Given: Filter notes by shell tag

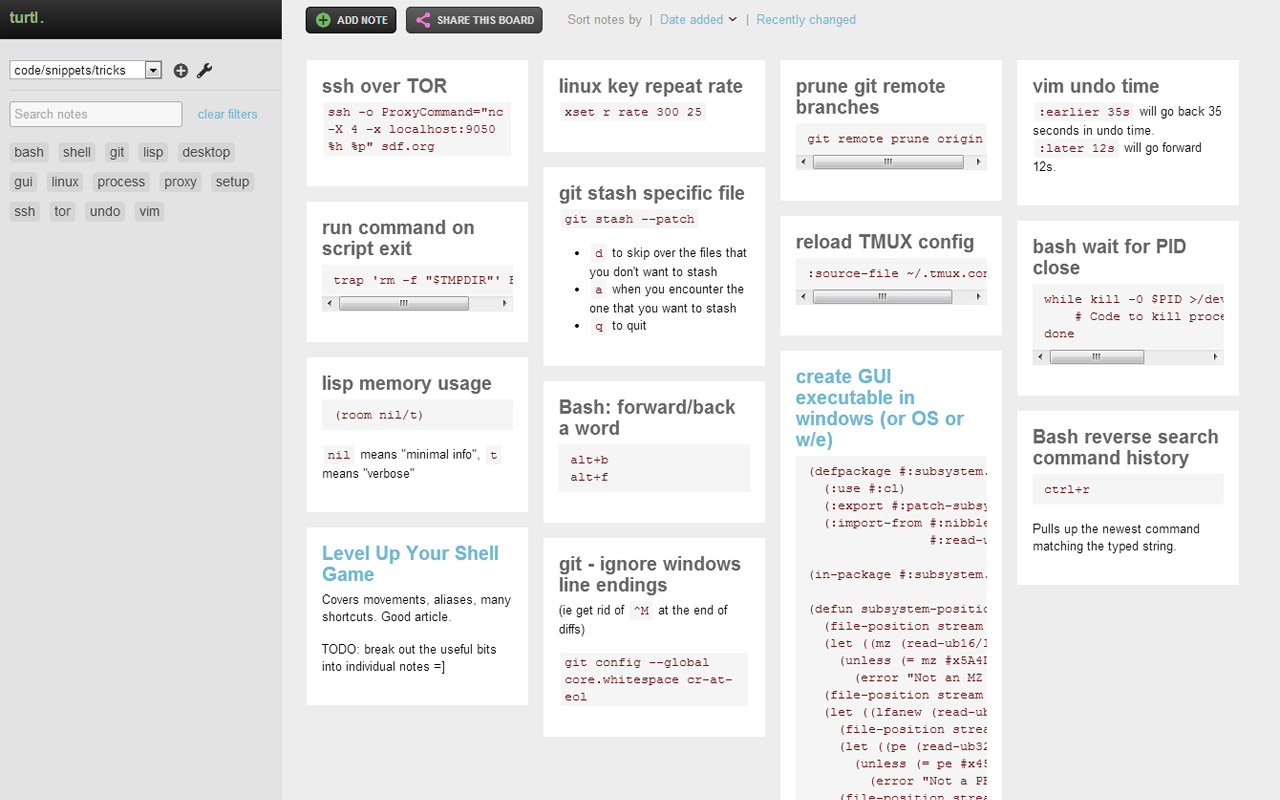Looking at the screenshot, I should point(77,152).
